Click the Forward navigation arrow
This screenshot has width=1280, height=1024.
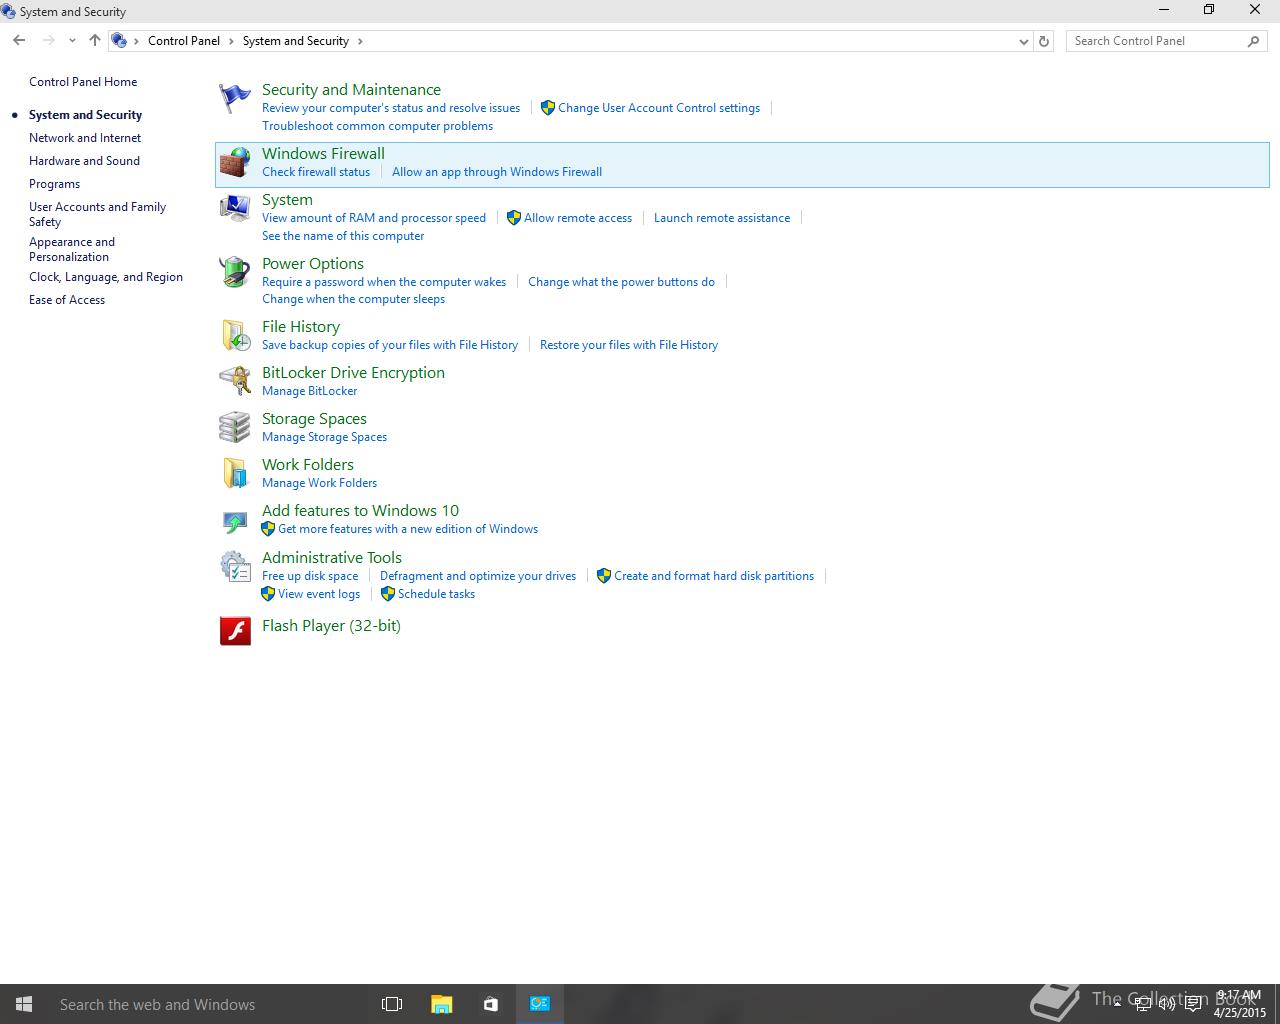(48, 41)
